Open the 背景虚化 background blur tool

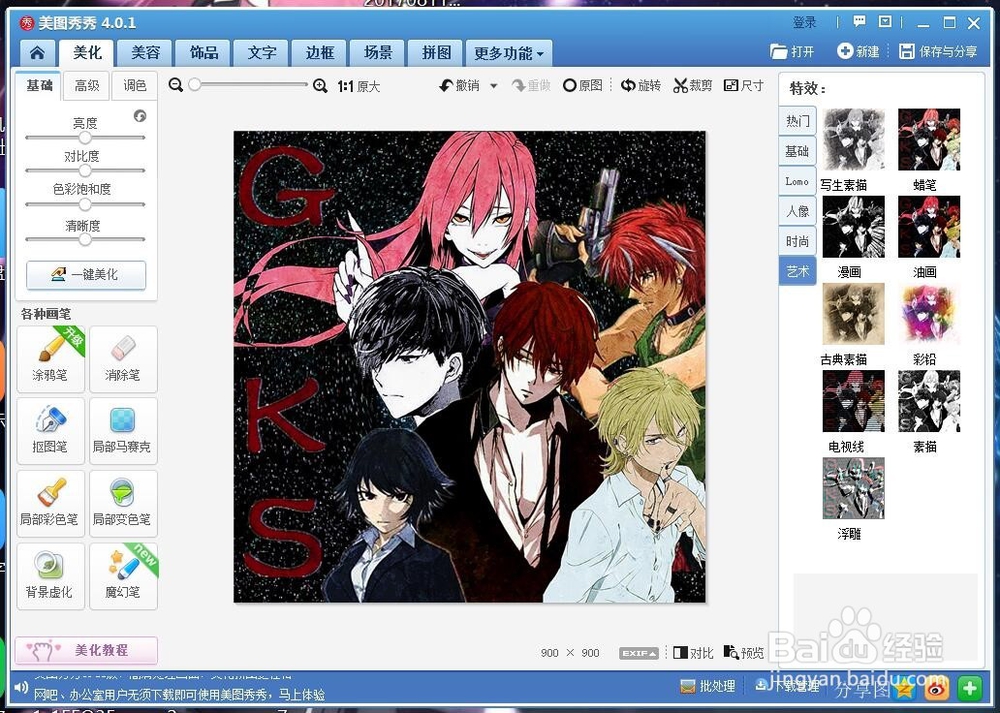pos(50,577)
